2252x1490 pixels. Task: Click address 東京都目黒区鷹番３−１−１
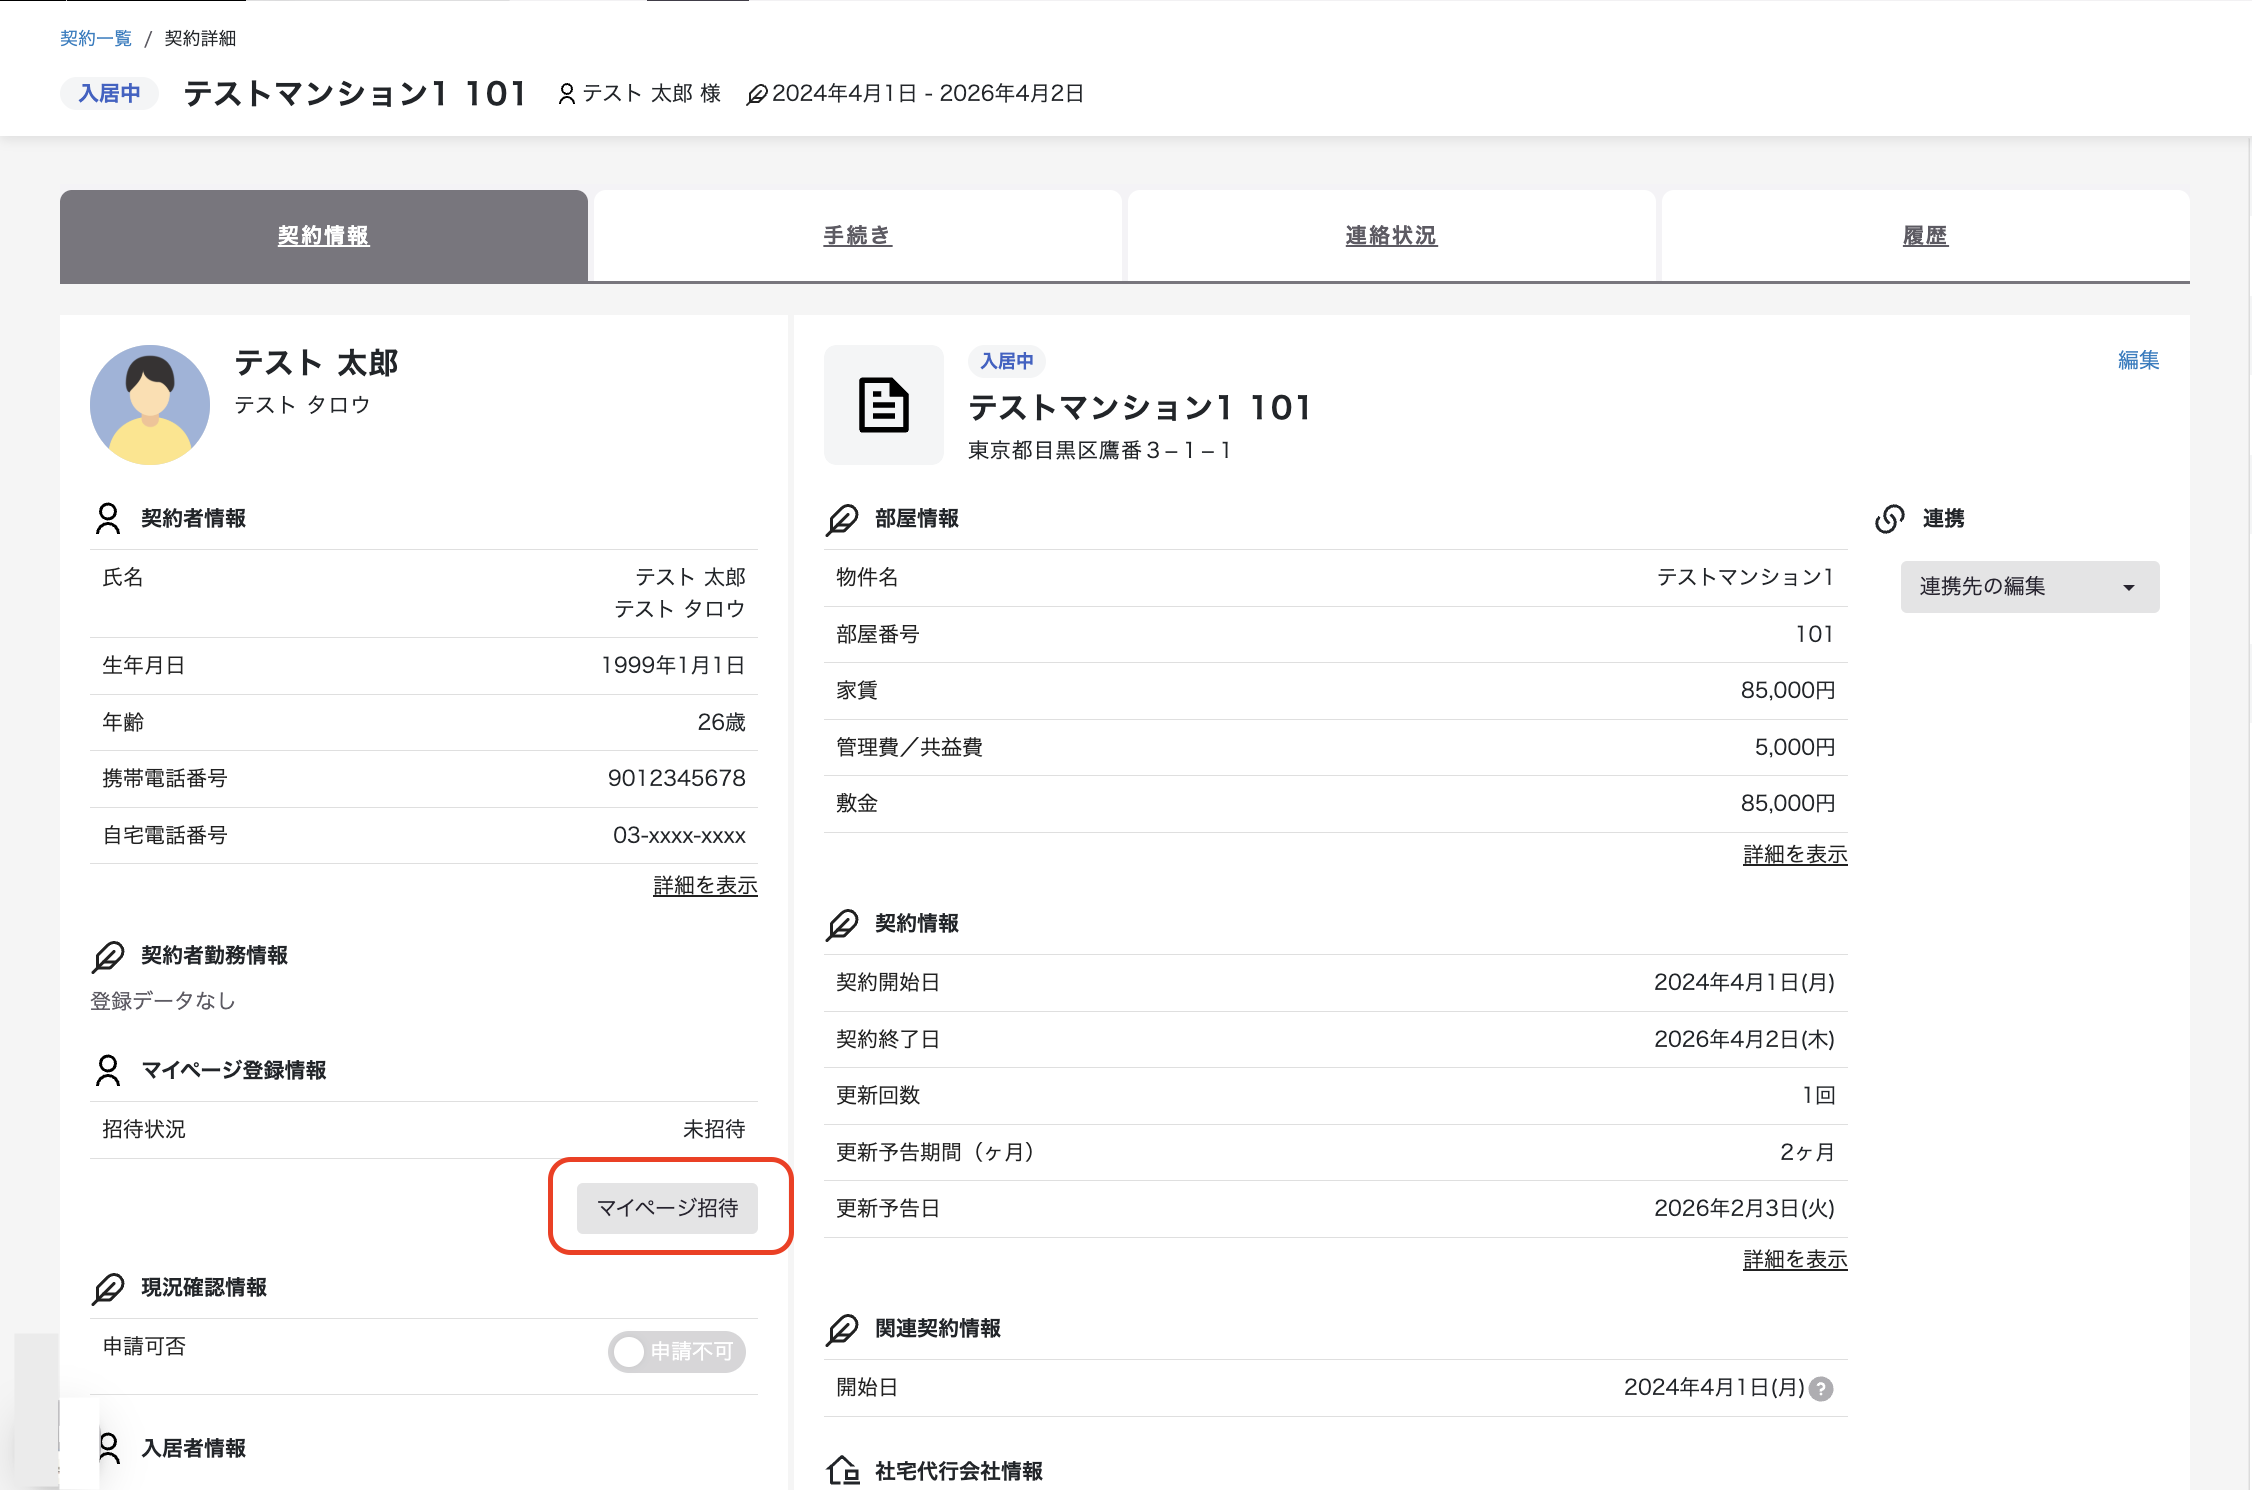coord(1100,450)
